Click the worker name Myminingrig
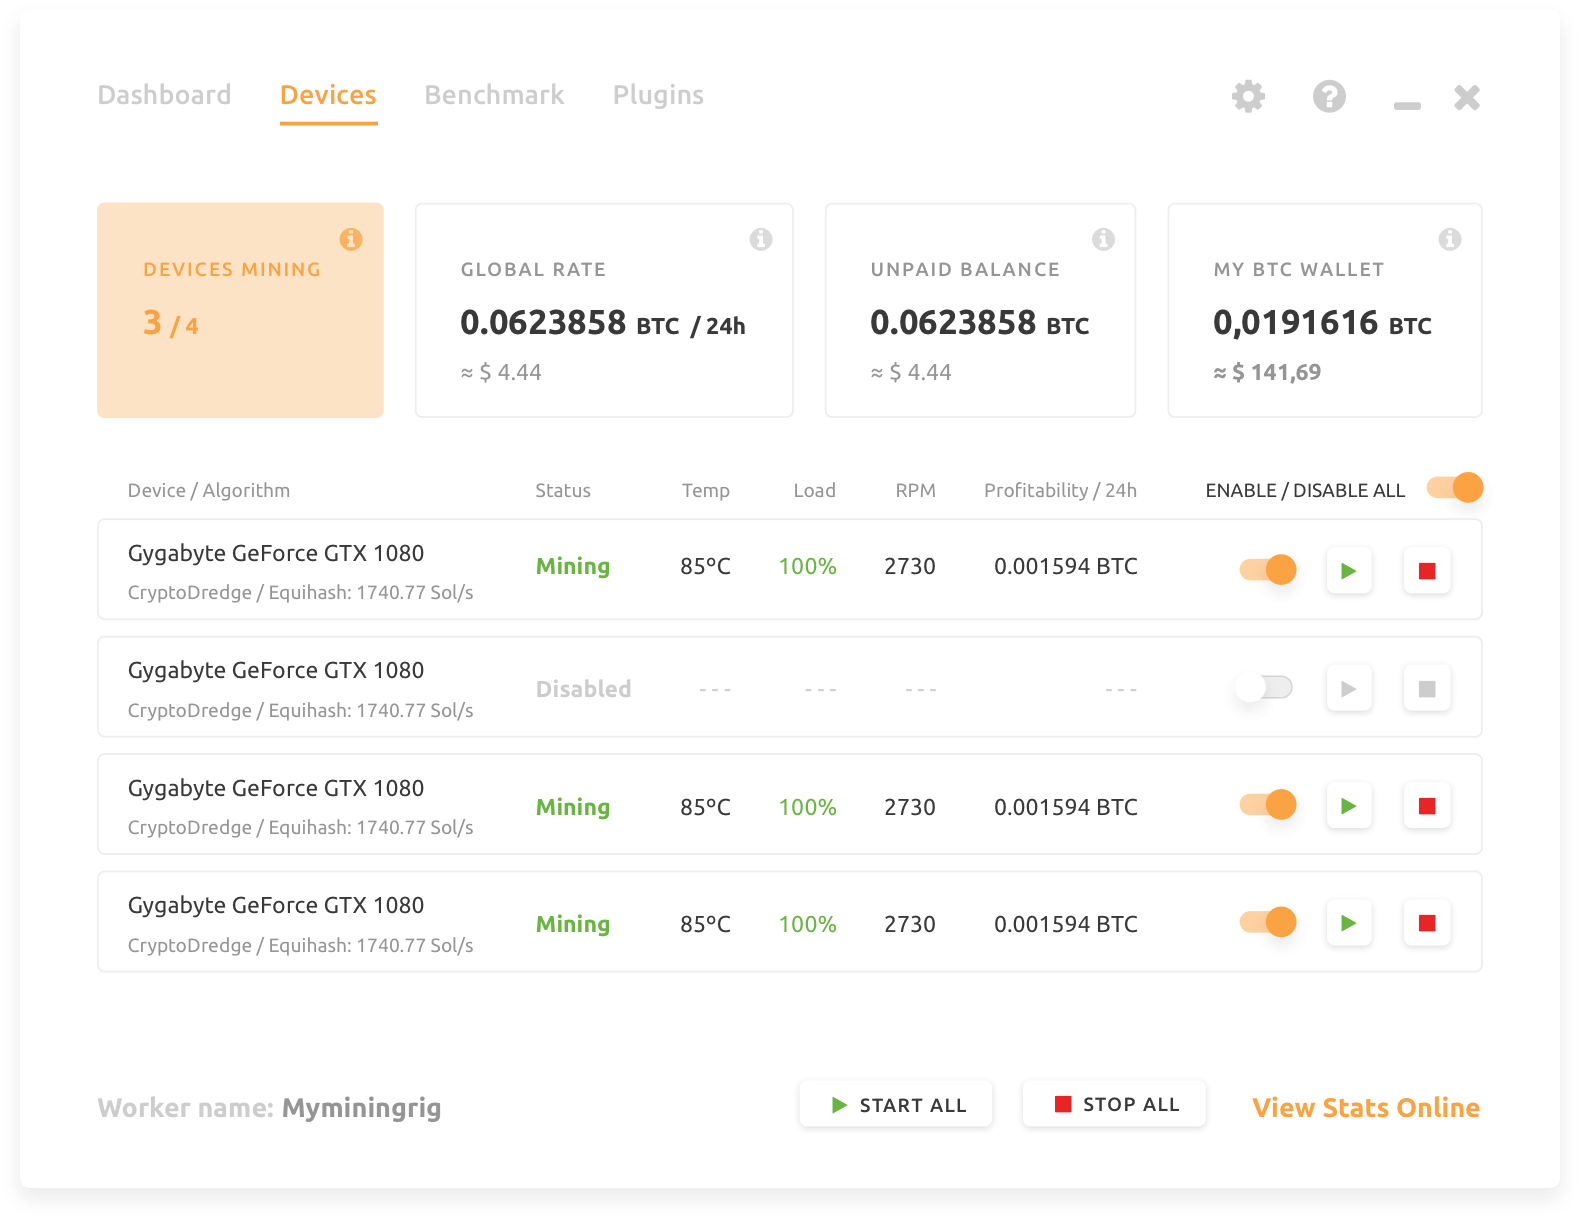Viewport: 1580px width, 1218px height. click(361, 1109)
